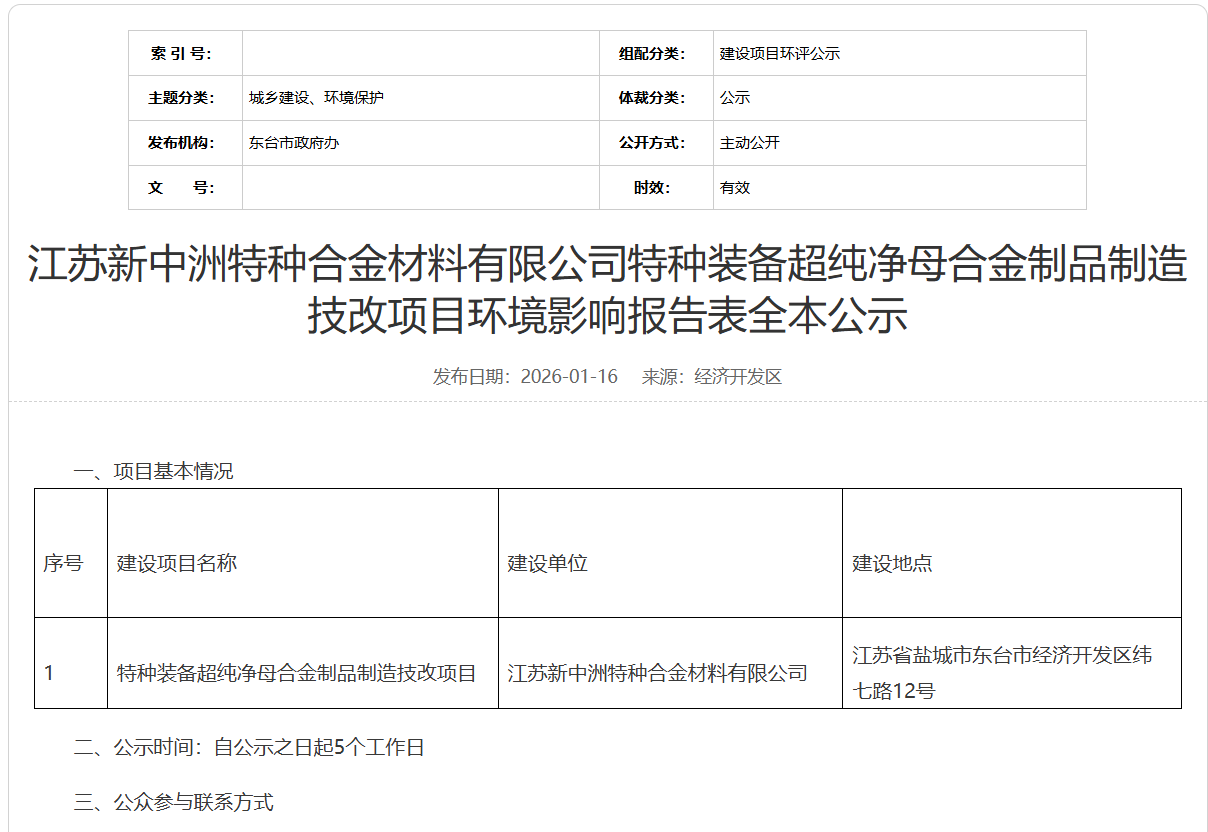This screenshot has width=1208, height=832.
Task: Click the 发布机构 label cell
Action: [185, 143]
